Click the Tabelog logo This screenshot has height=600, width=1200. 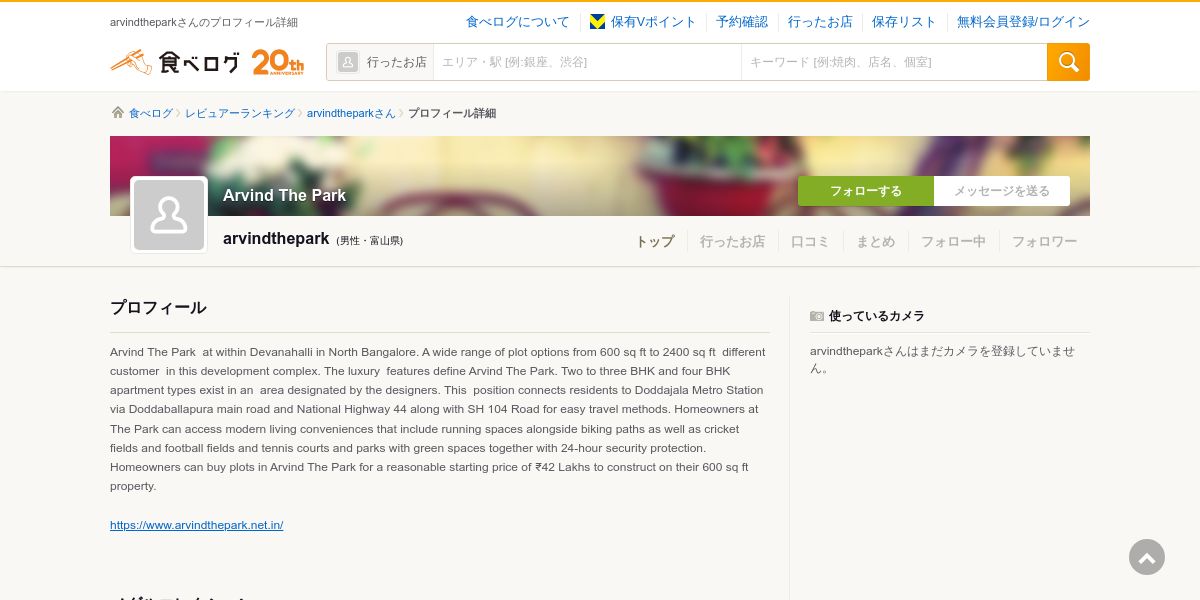click(175, 62)
